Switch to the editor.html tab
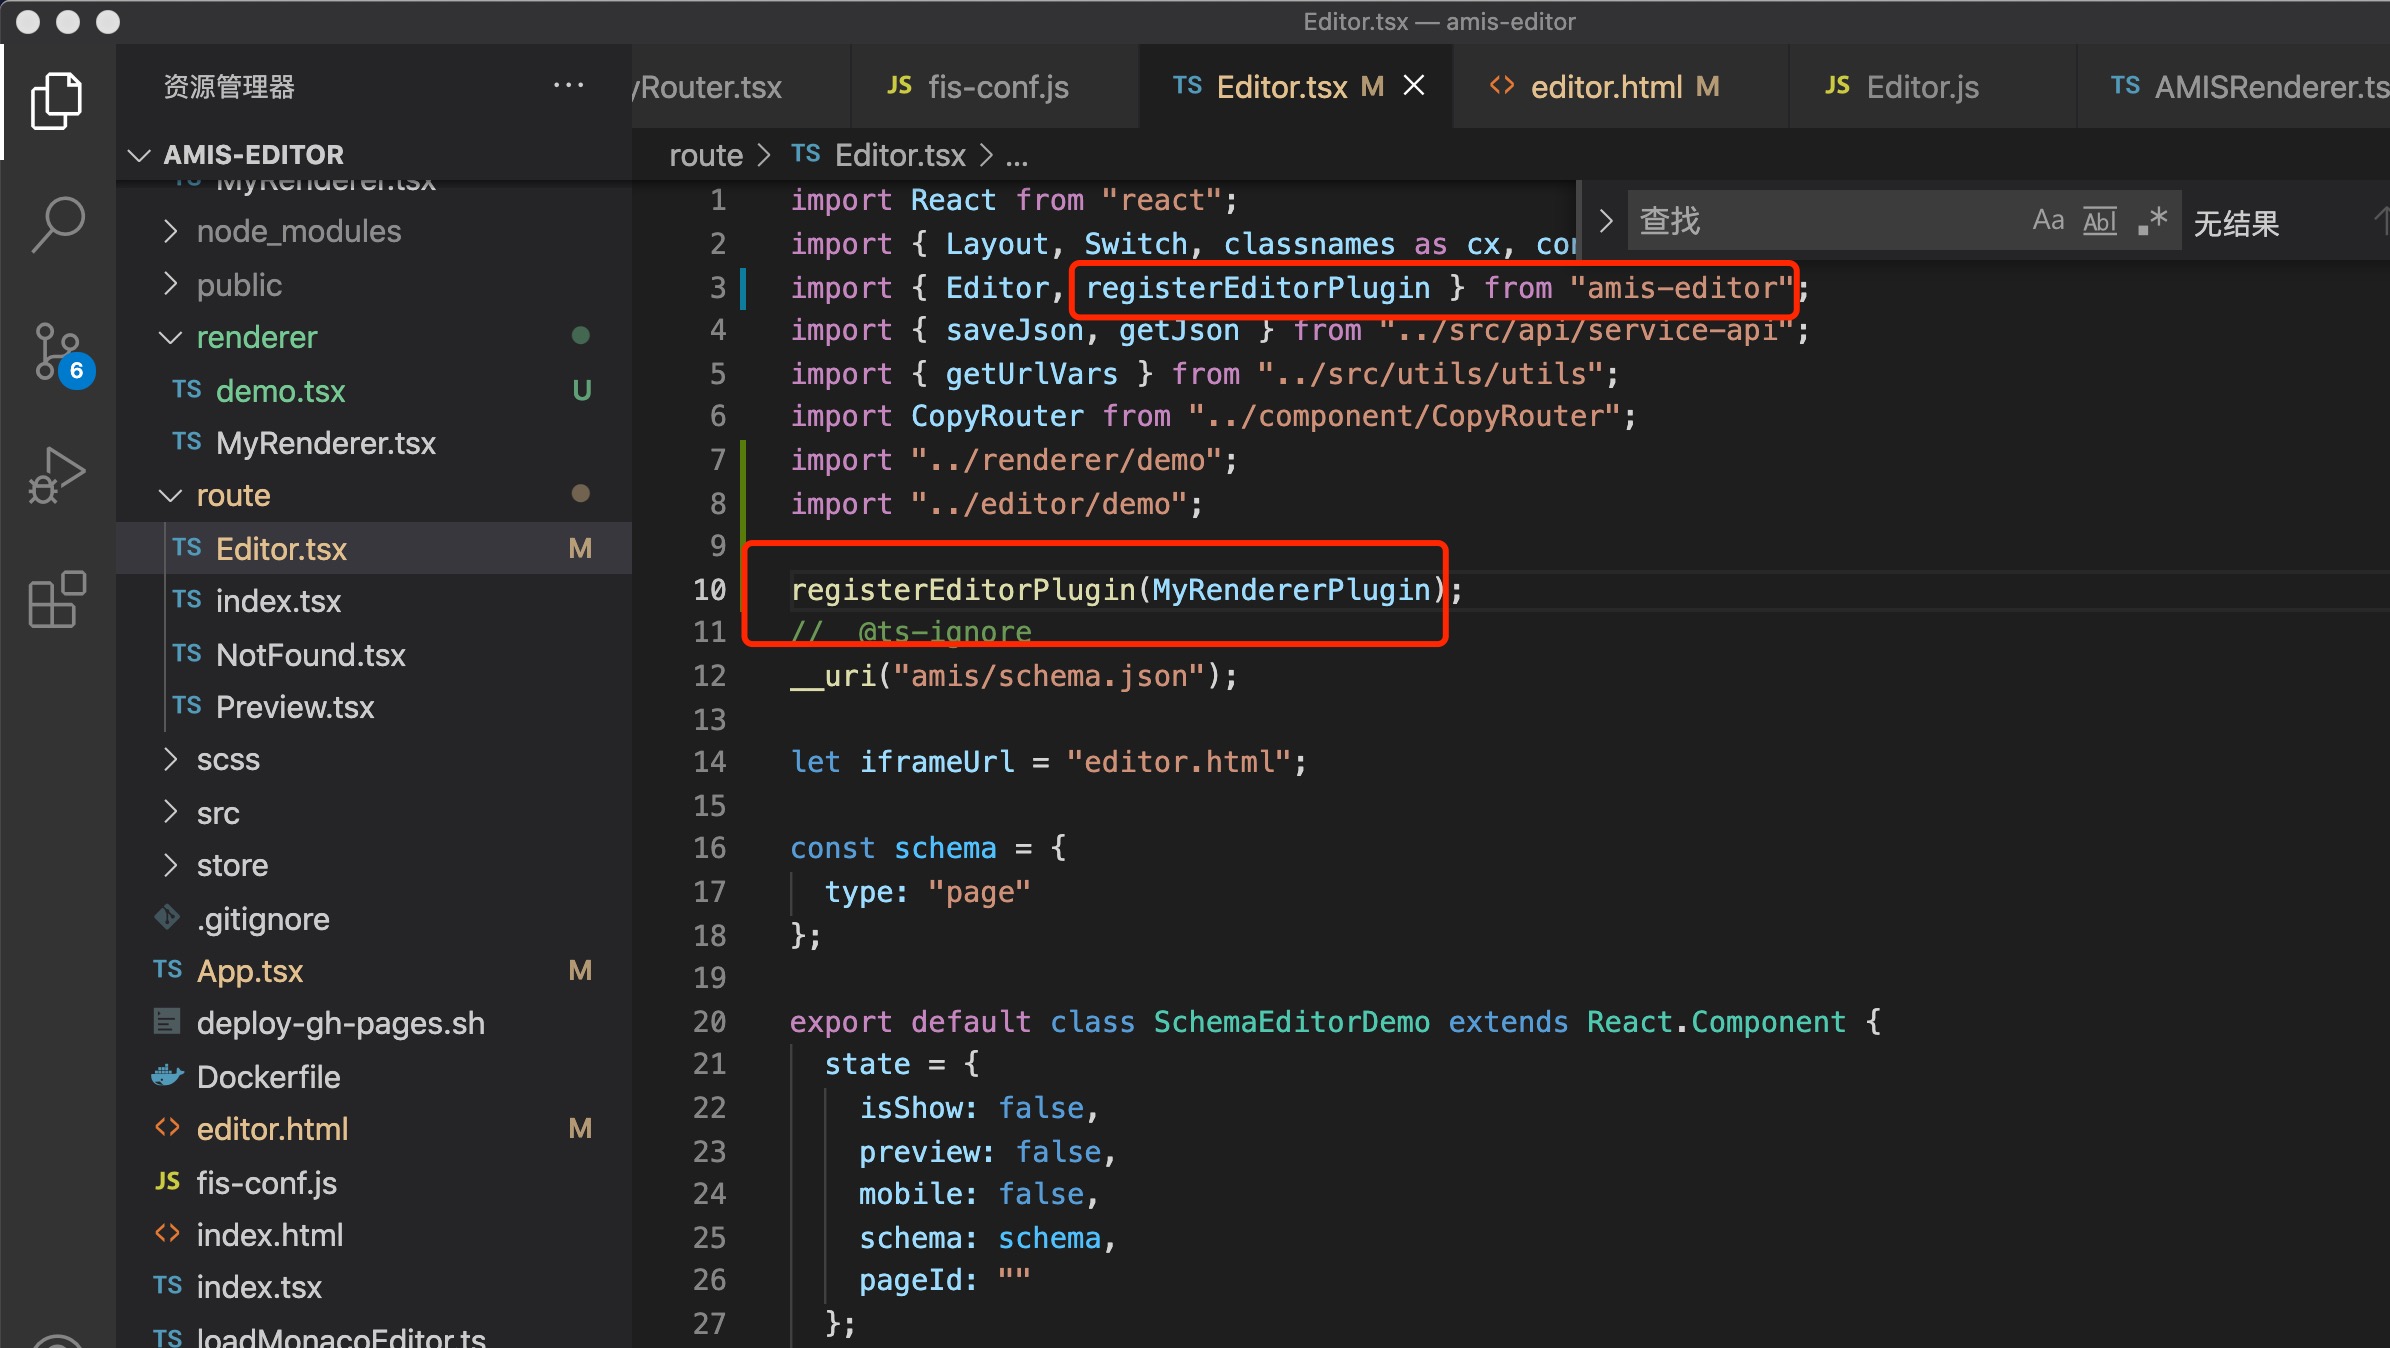2390x1348 pixels. (x=1620, y=86)
